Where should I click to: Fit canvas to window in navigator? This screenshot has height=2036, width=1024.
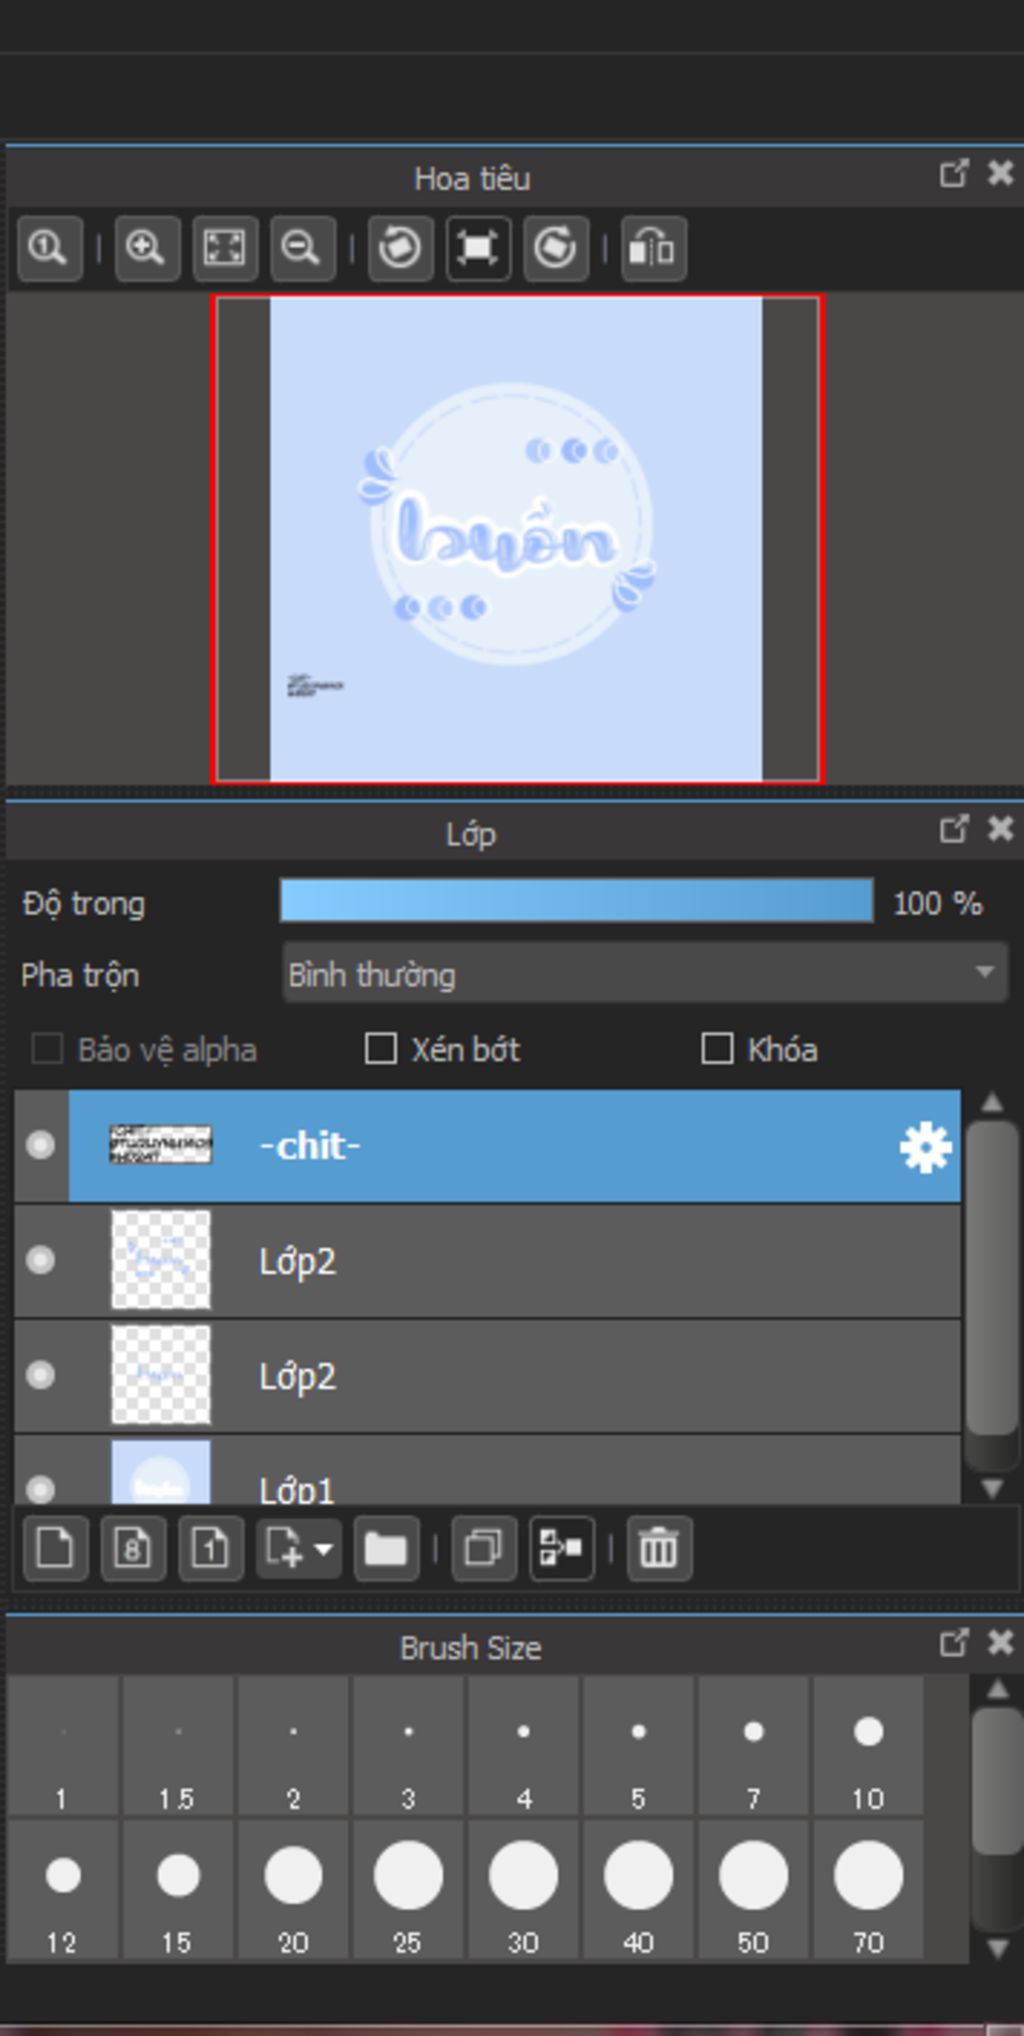coord(225,248)
